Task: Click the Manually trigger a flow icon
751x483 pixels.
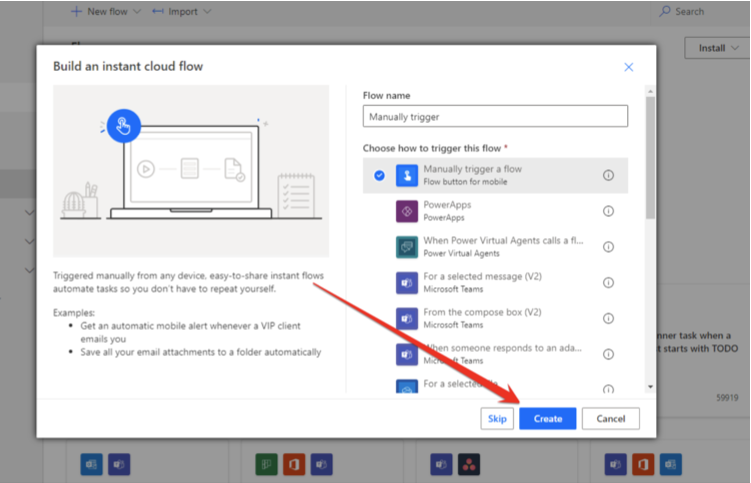Action: click(x=407, y=175)
